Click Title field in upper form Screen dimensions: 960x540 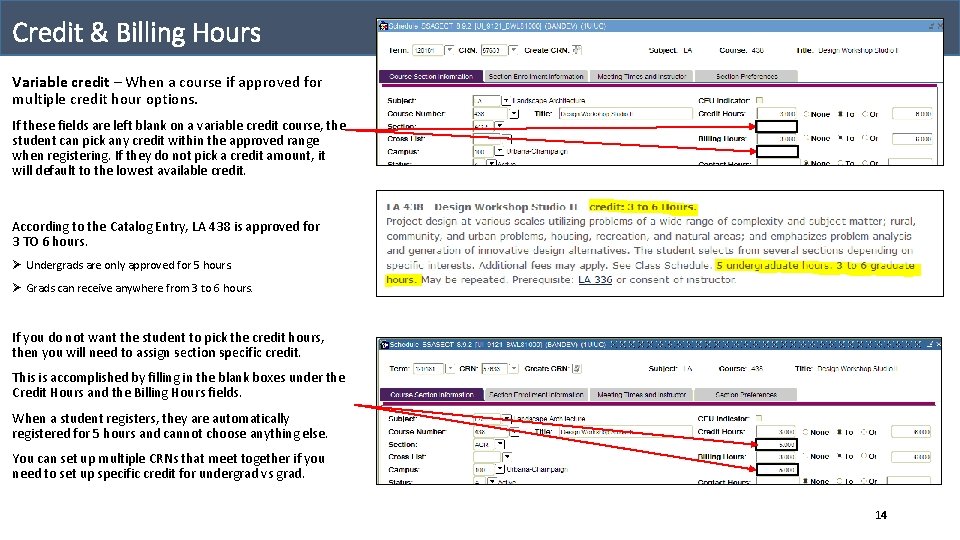pos(624,114)
